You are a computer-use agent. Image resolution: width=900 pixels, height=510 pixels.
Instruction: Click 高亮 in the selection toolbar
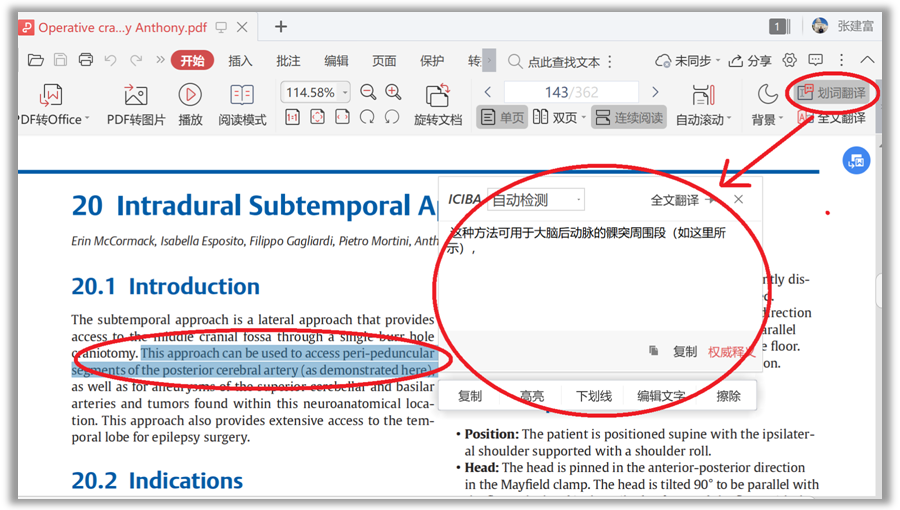pyautogui.click(x=532, y=396)
